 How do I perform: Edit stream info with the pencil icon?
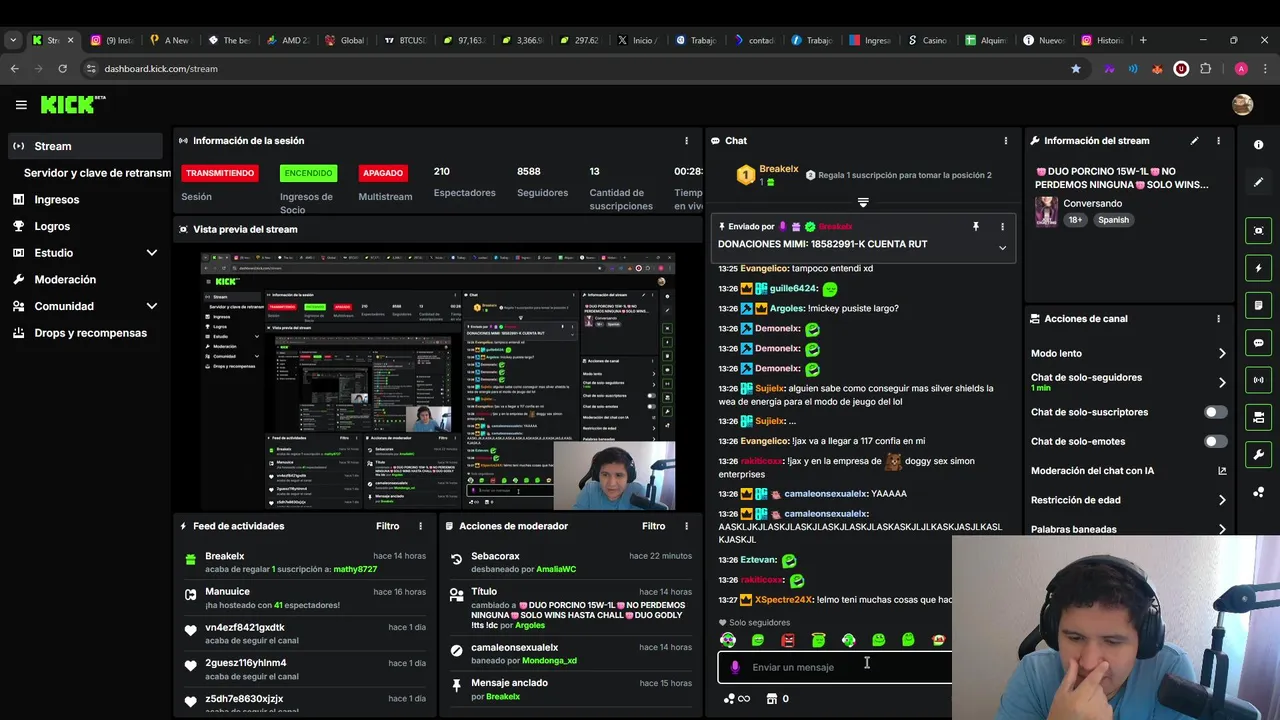(x=1194, y=141)
